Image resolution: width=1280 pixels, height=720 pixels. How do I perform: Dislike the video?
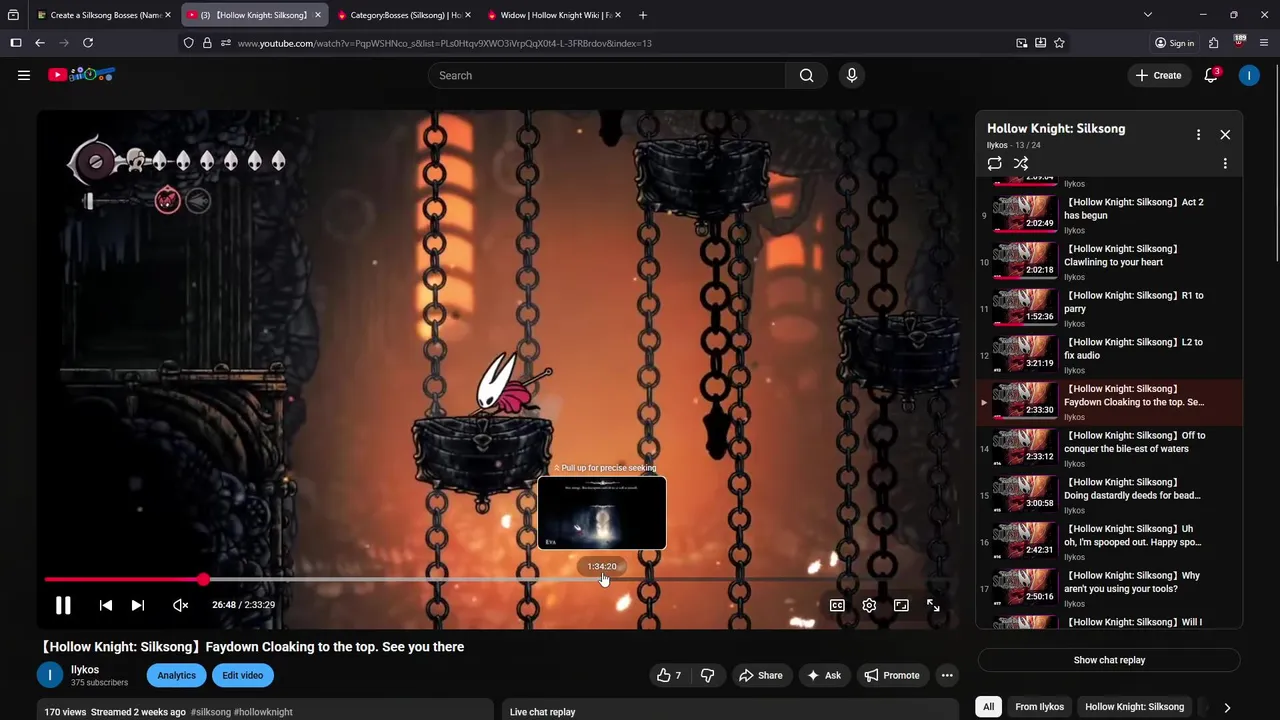(x=707, y=675)
